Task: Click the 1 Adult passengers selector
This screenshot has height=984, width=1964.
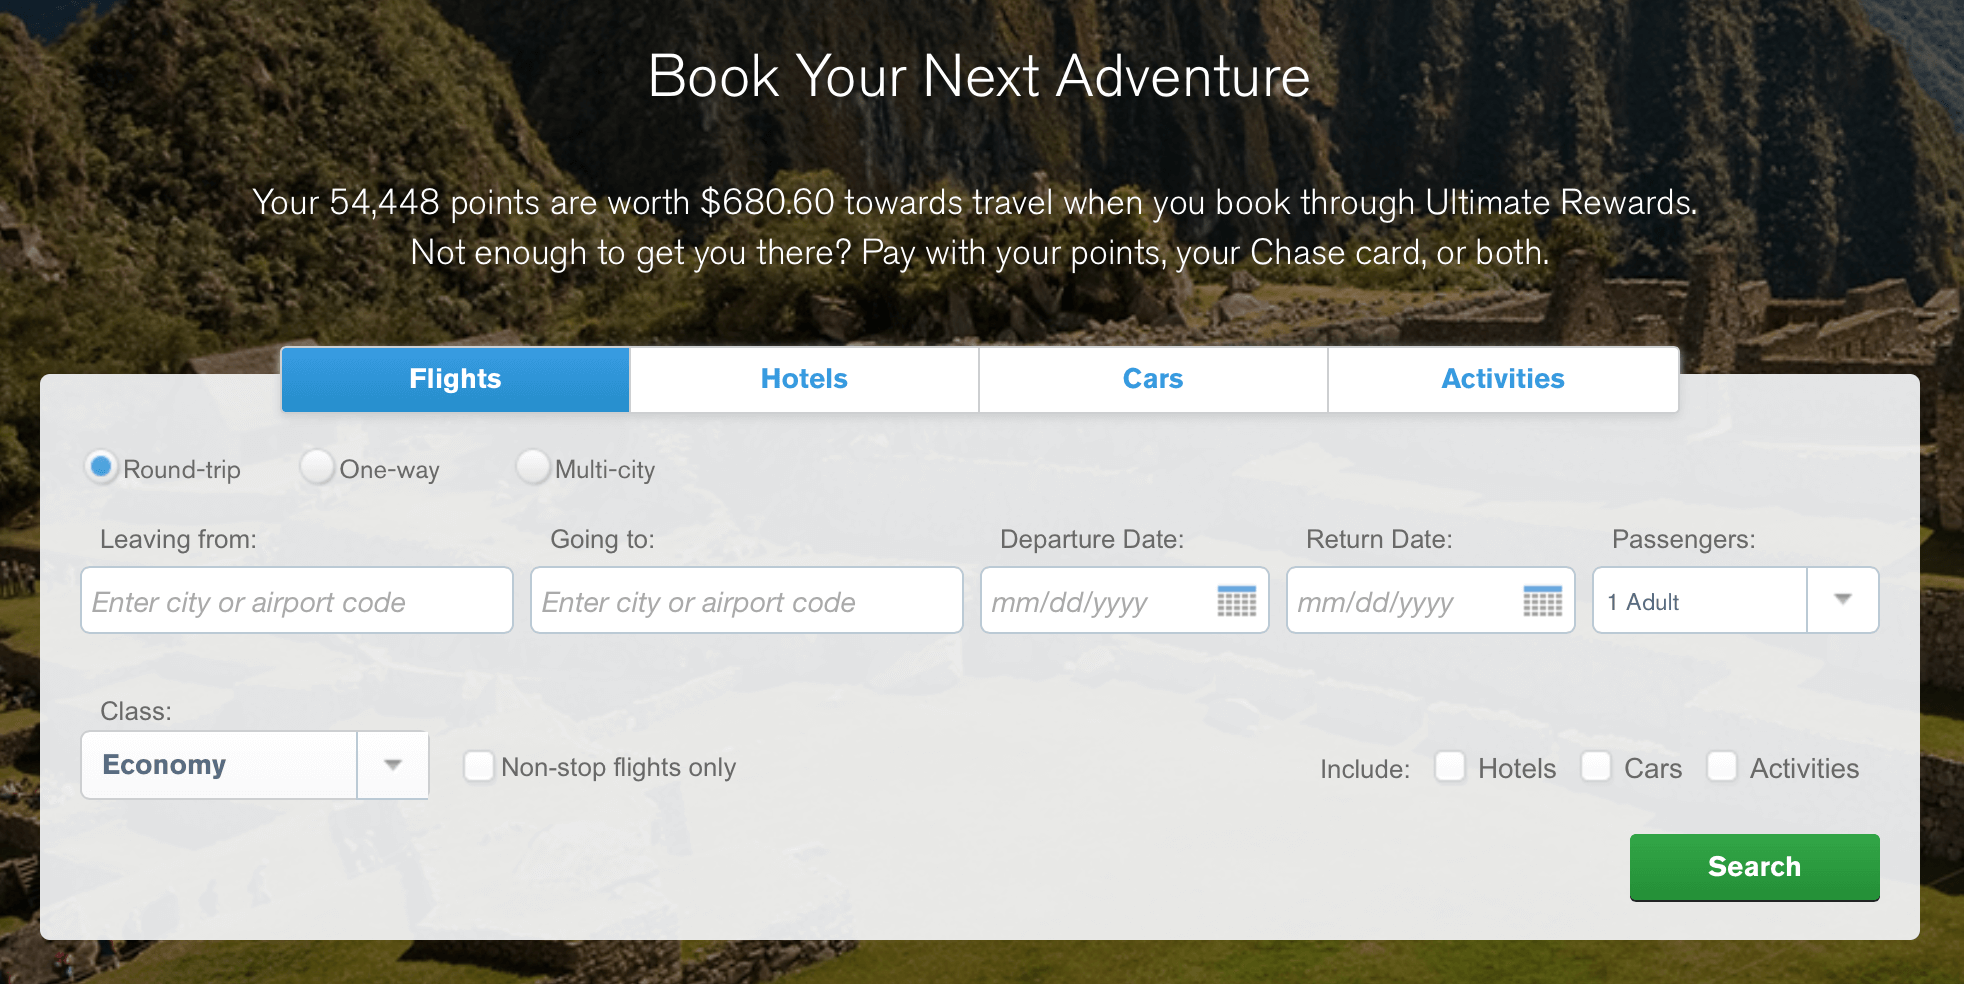Action: point(1736,600)
